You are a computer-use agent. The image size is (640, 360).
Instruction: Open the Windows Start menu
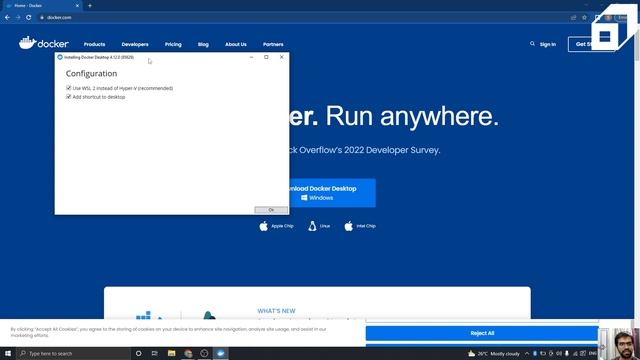point(8,353)
